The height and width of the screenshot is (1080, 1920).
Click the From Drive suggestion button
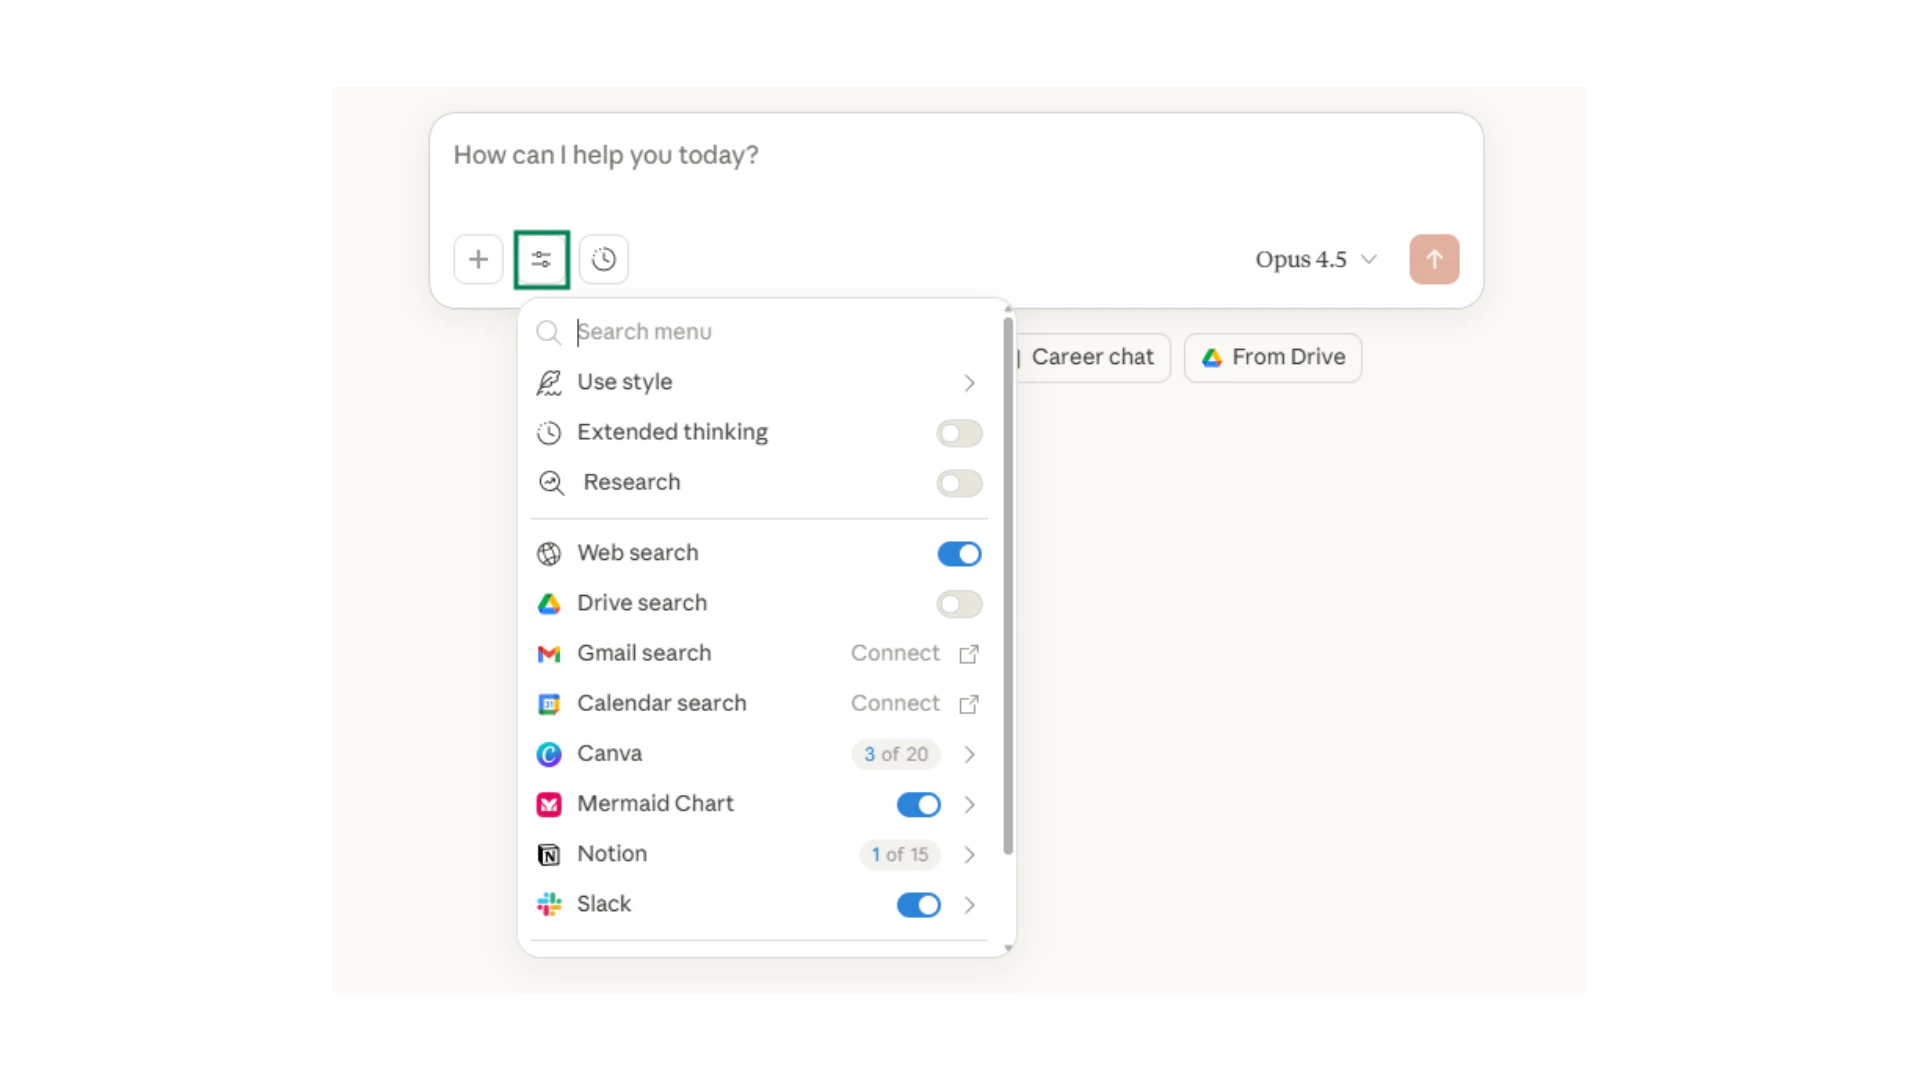(x=1272, y=357)
